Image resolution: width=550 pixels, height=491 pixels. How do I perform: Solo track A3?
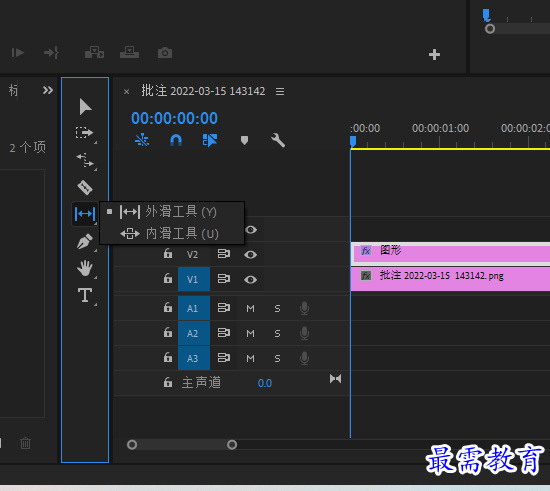tap(277, 358)
